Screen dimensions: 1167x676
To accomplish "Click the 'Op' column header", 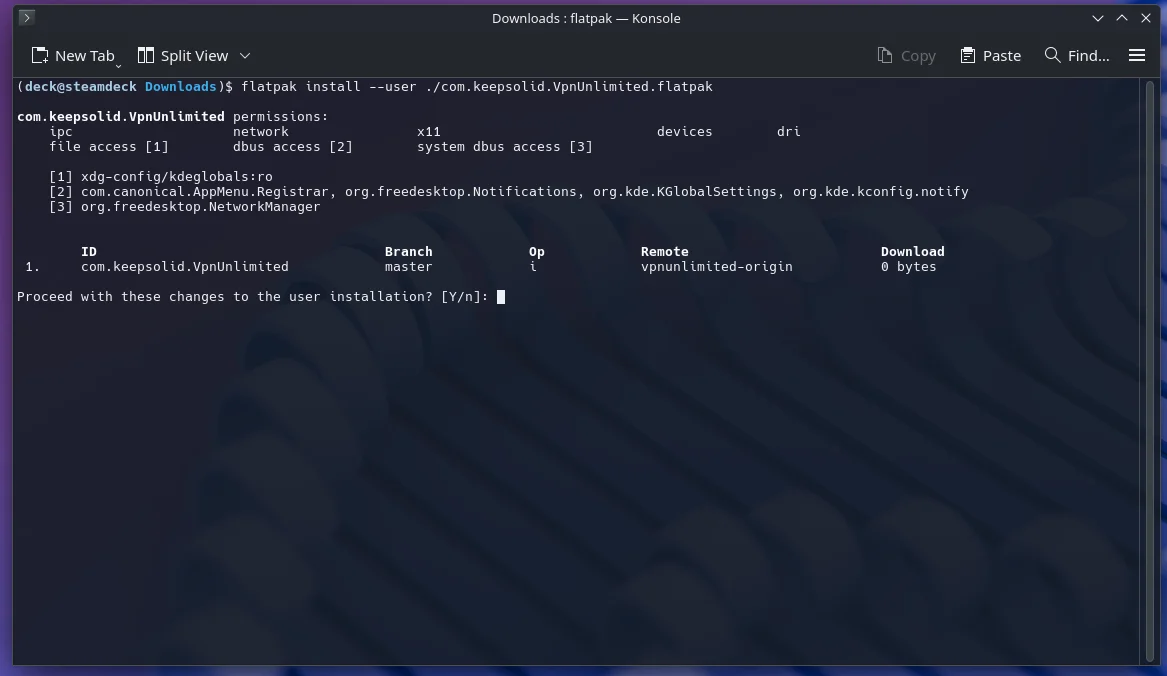I will (x=537, y=252).
